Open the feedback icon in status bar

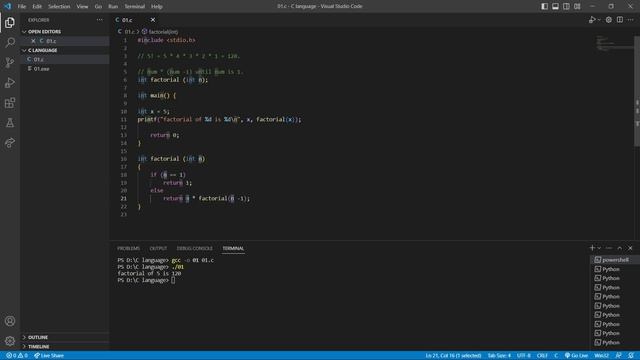(x=619, y=356)
